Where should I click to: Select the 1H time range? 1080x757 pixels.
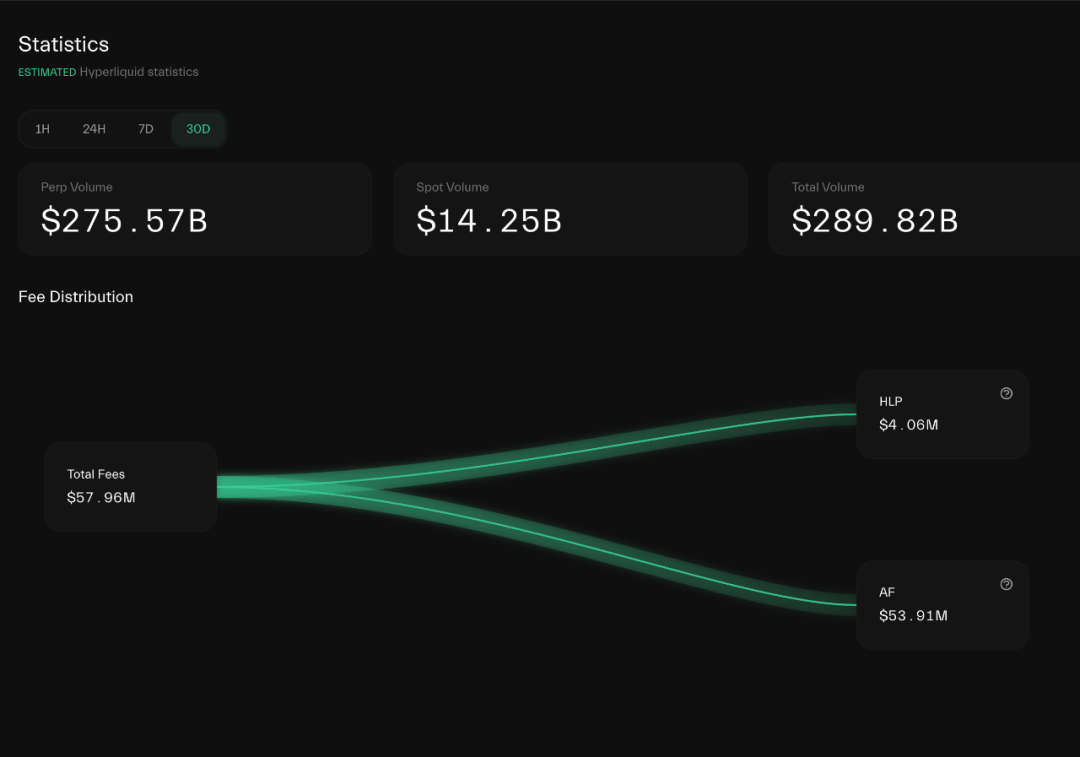click(x=42, y=129)
